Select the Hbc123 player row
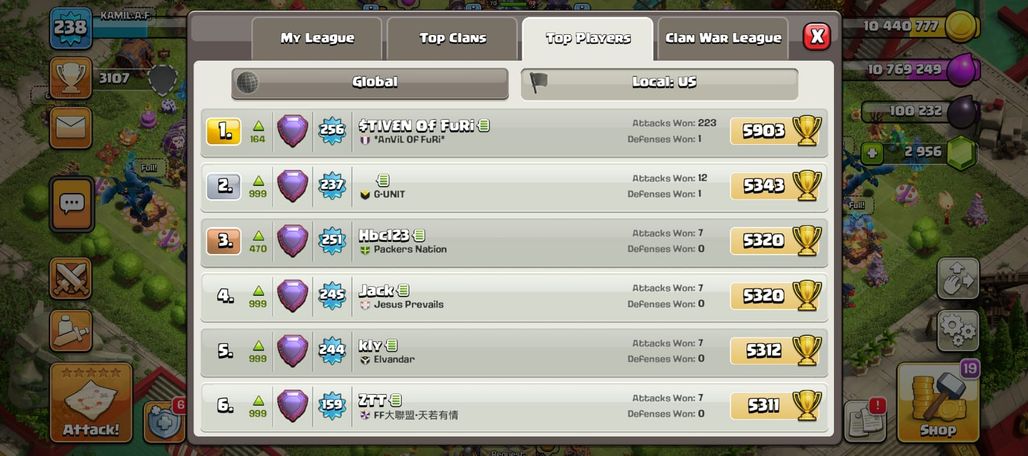This screenshot has height=456, width=1028. coord(514,241)
